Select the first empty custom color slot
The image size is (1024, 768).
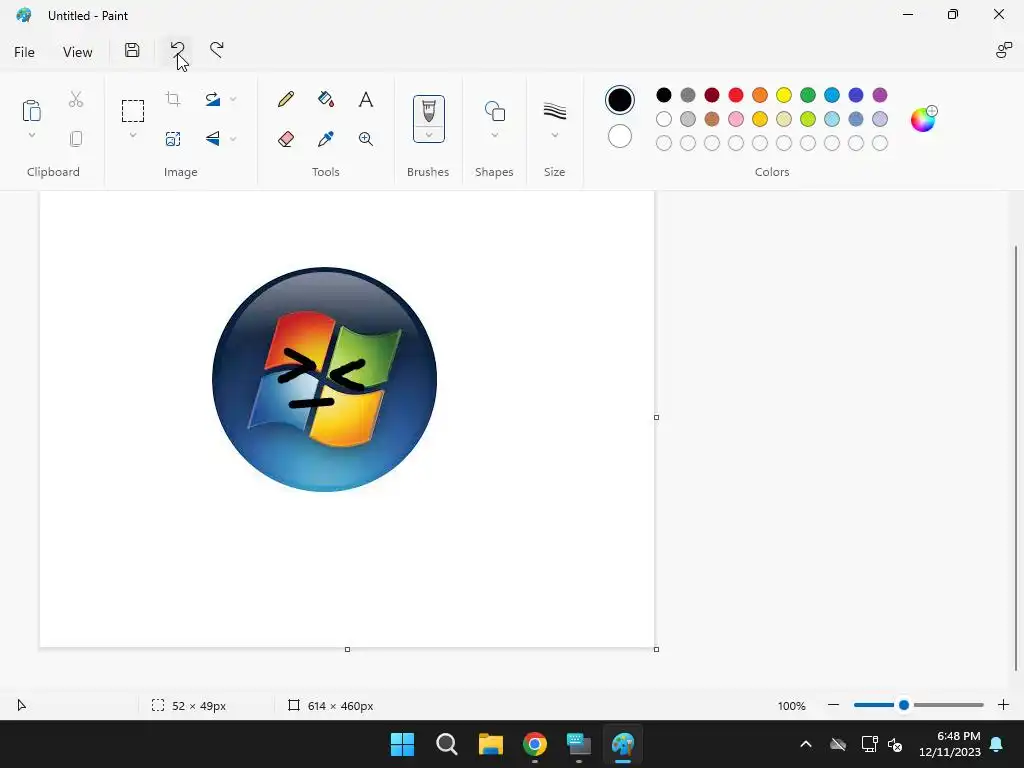[664, 143]
